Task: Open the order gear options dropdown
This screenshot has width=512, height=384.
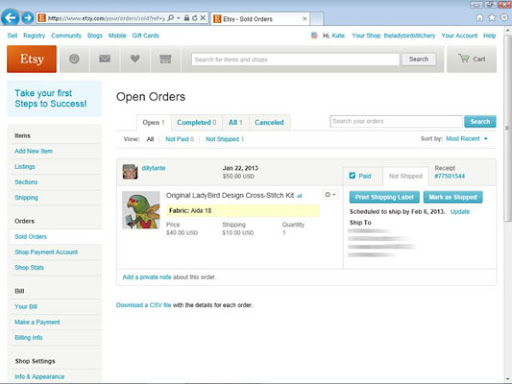Action: 330,194
